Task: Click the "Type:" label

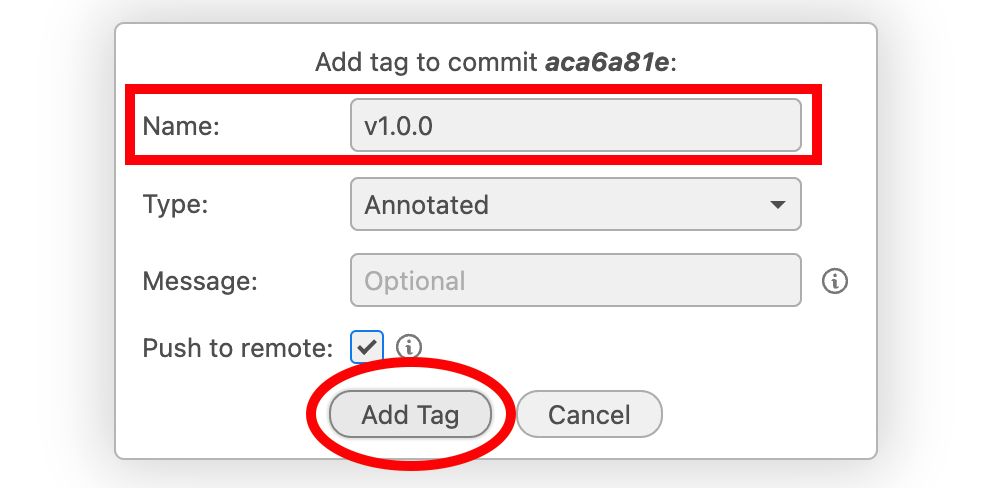Action: 176,205
